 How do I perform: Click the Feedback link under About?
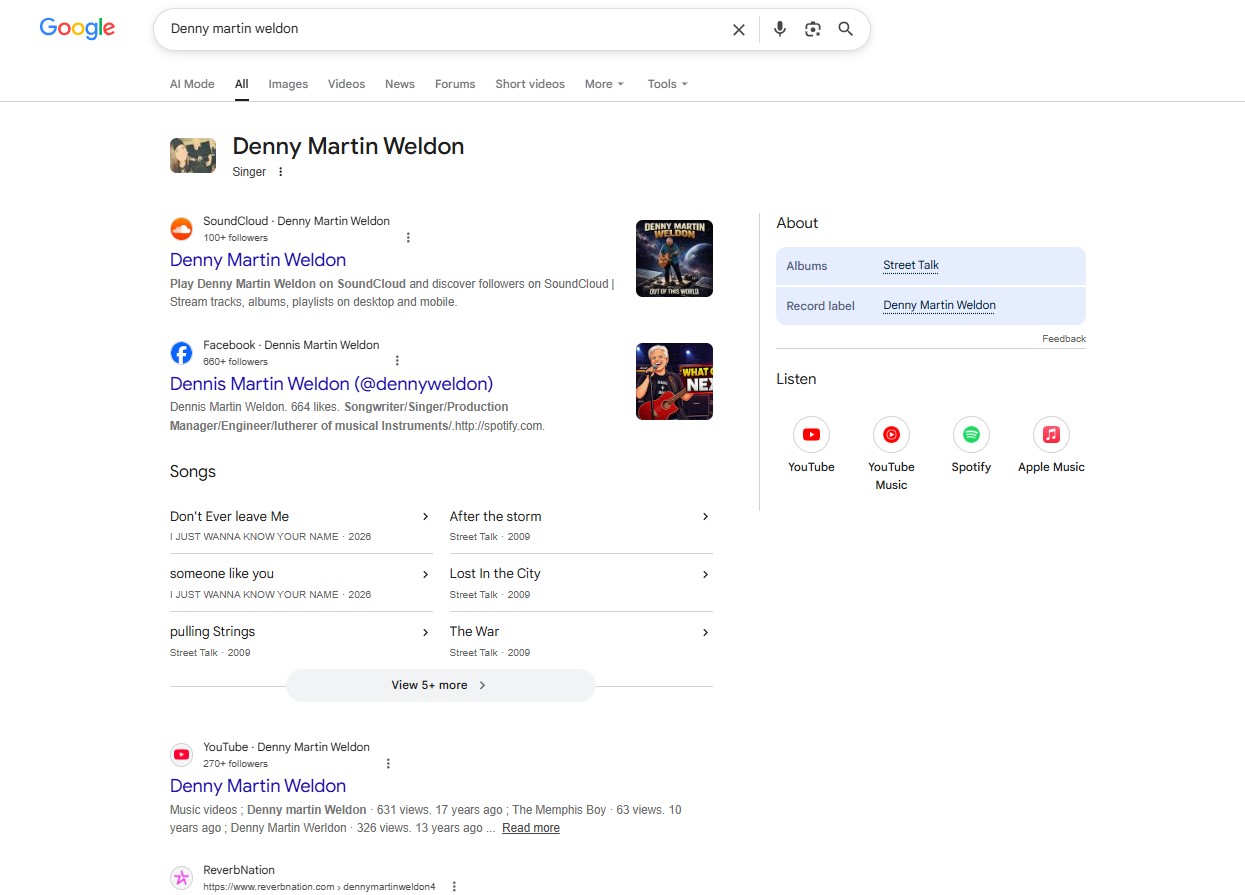point(1064,339)
